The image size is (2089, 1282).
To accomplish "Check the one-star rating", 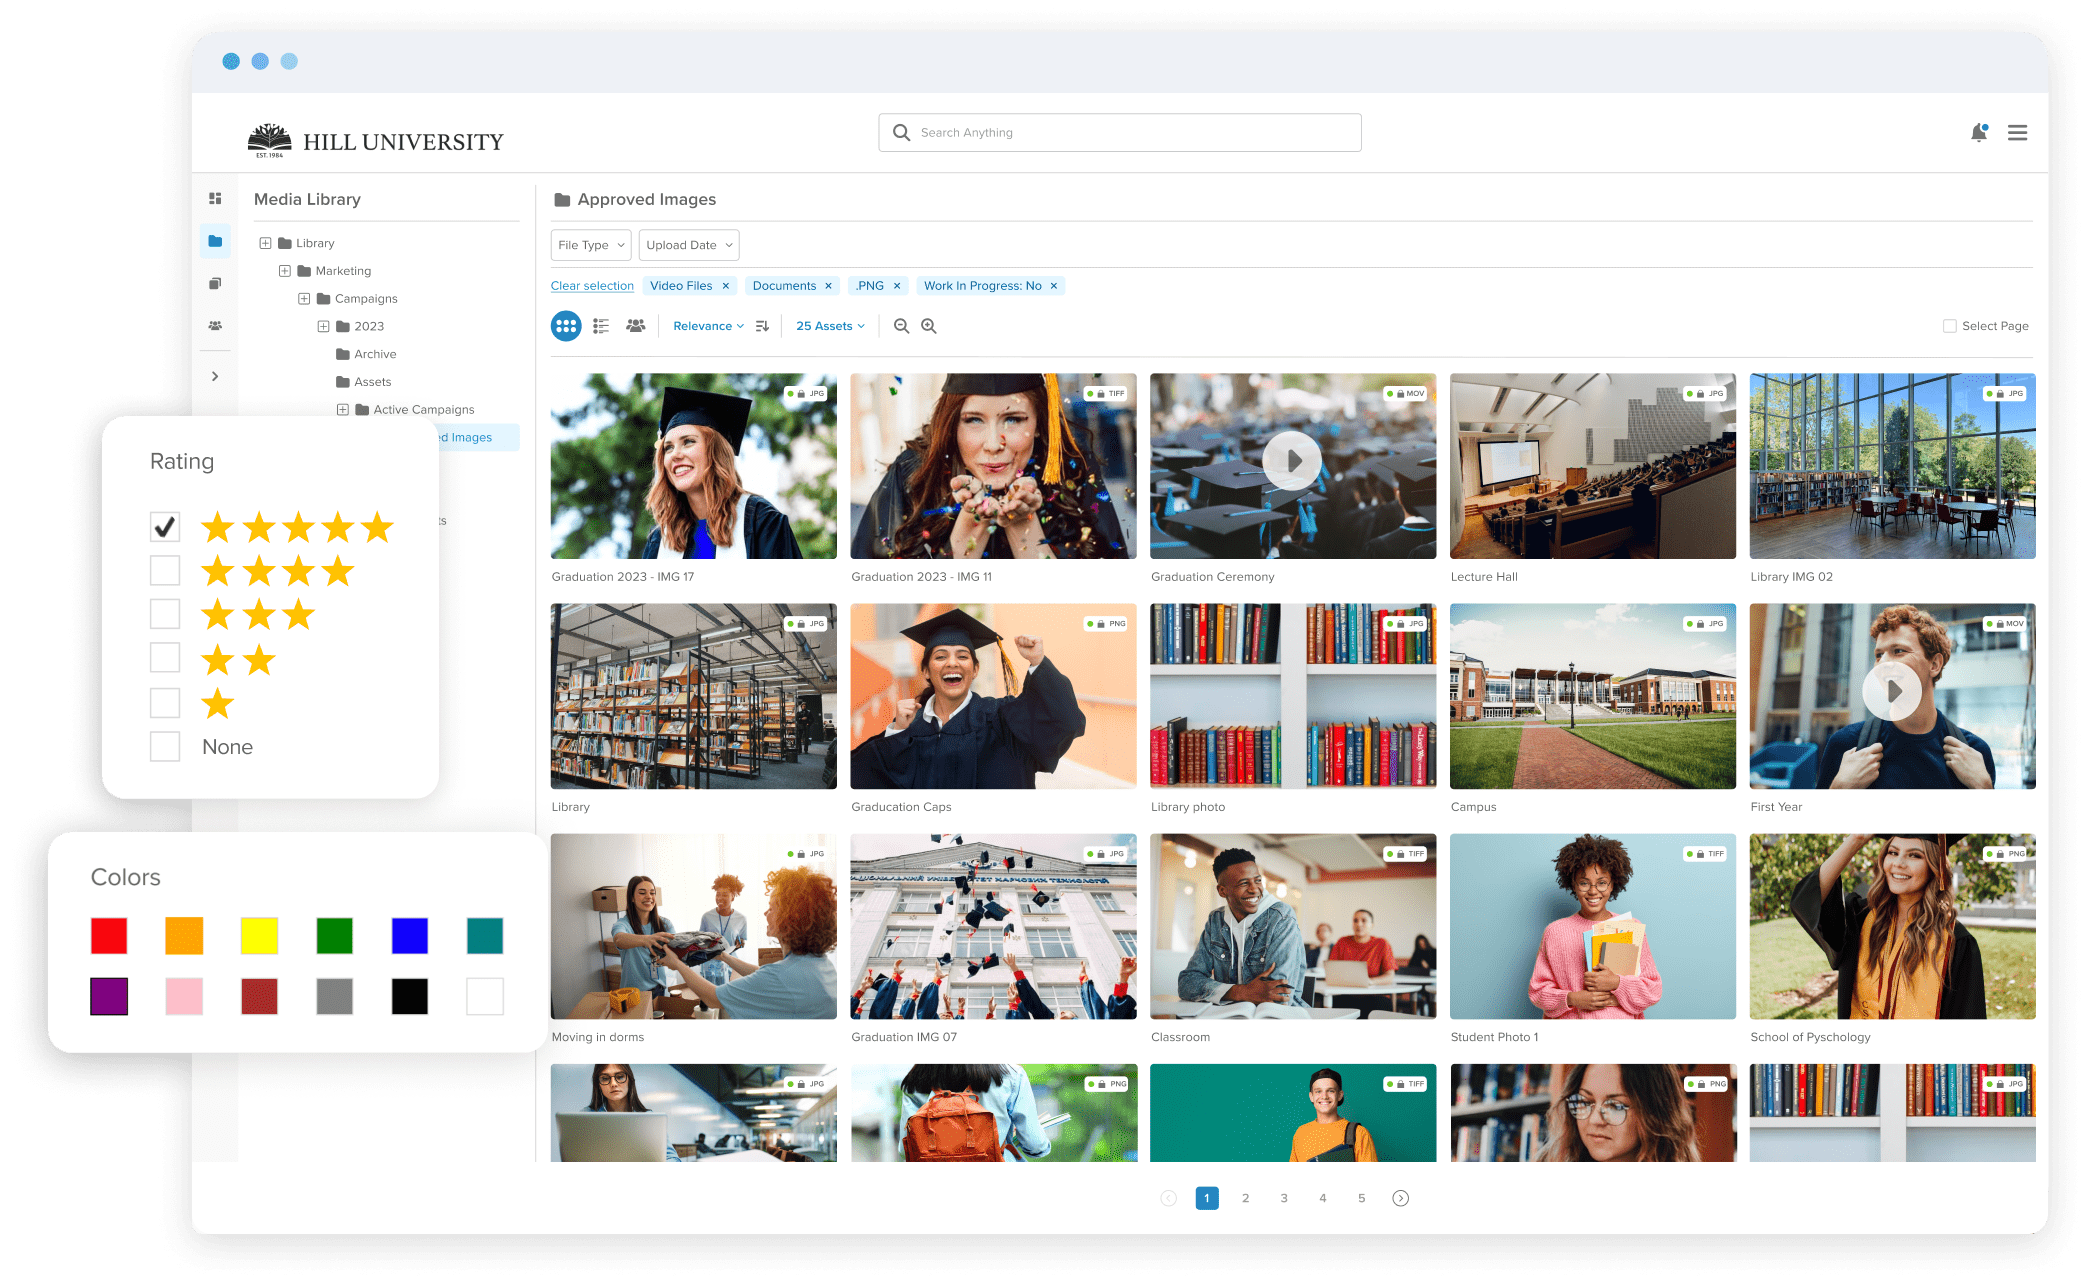I will pos(165,703).
